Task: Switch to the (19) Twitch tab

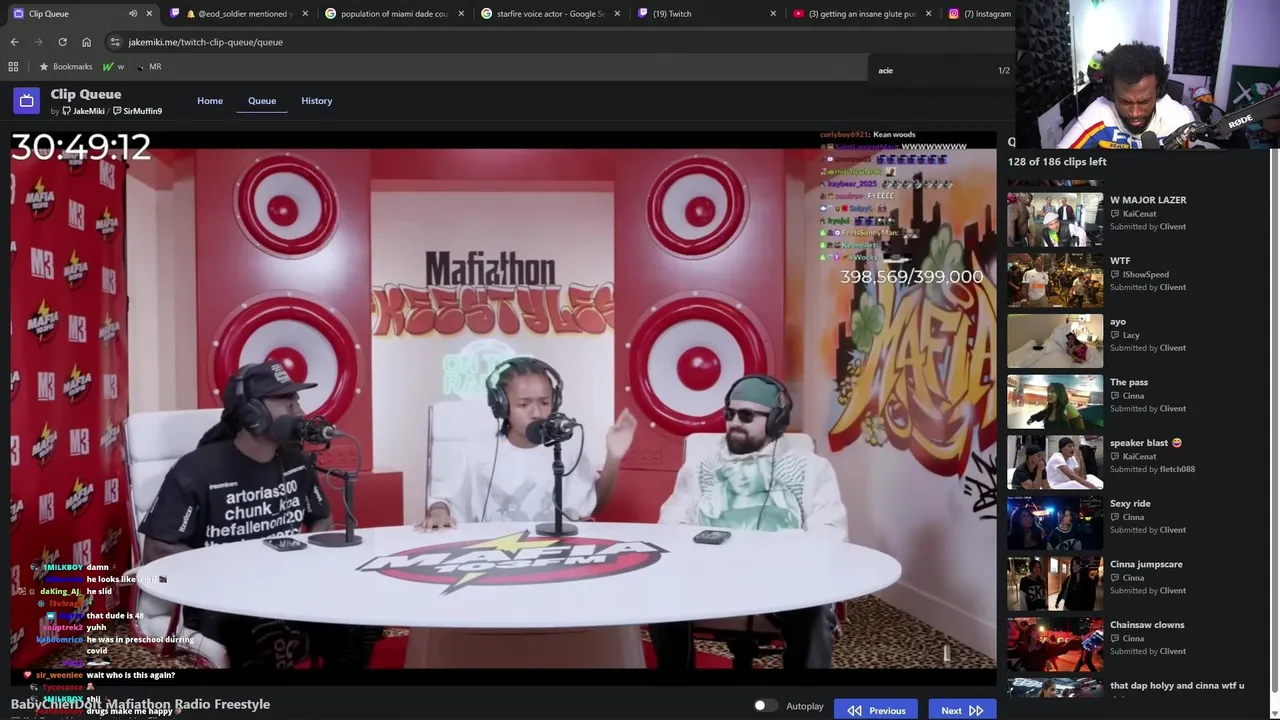Action: pyautogui.click(x=706, y=14)
